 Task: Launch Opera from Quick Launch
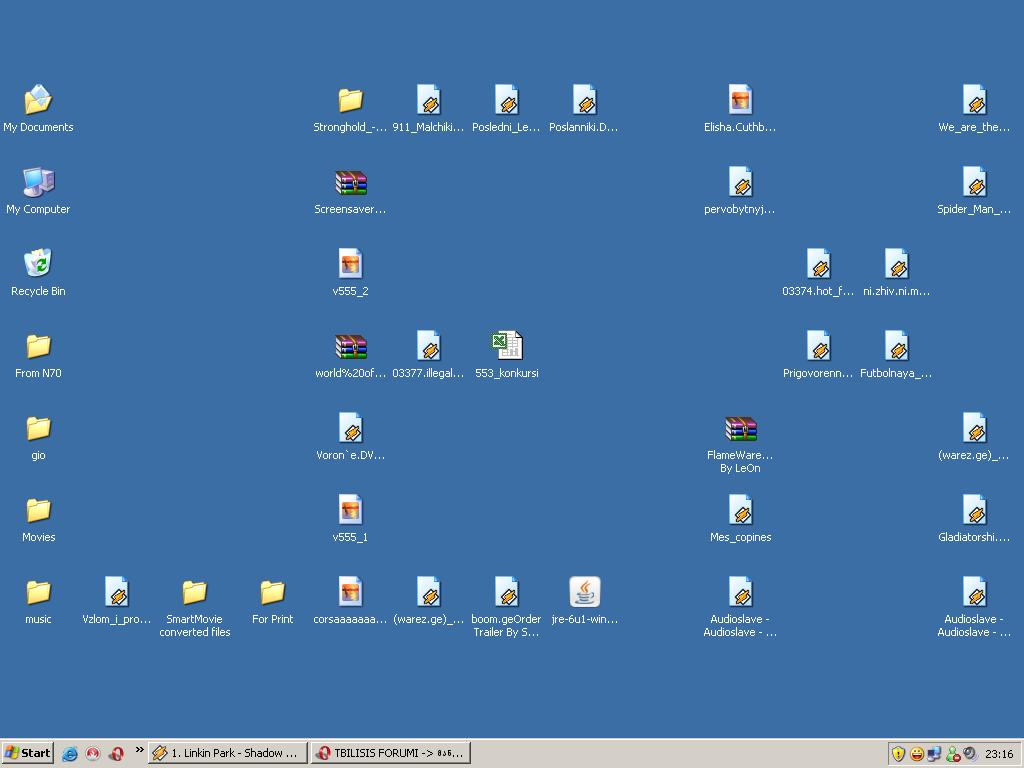(116, 753)
